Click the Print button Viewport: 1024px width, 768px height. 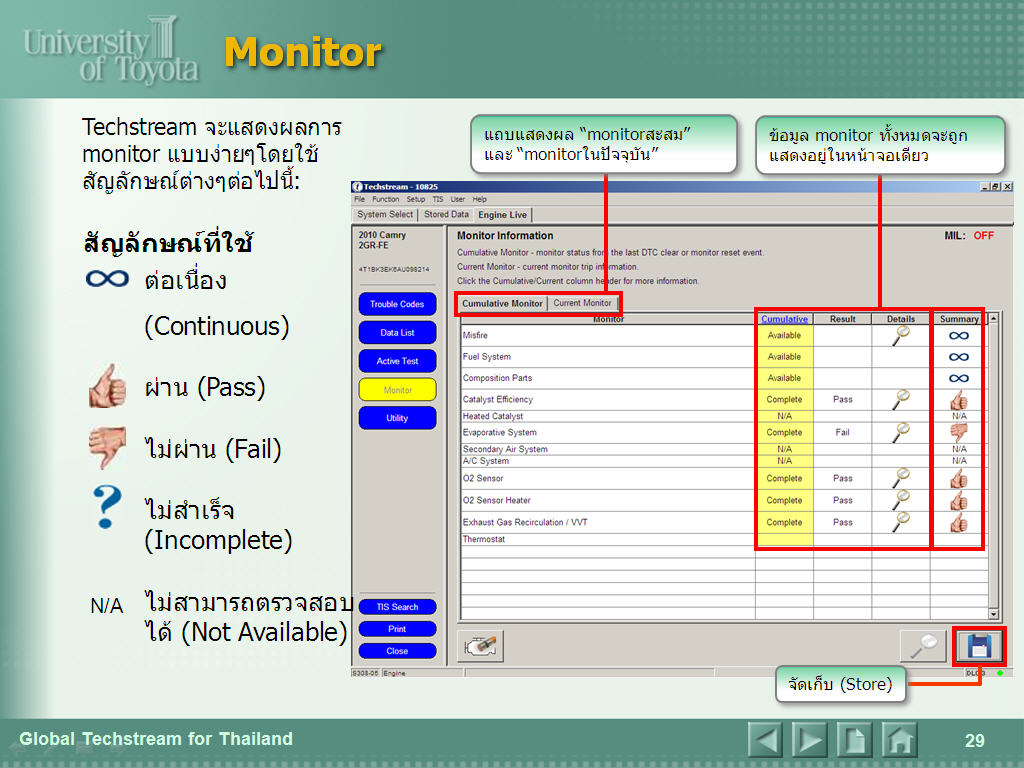(x=397, y=629)
